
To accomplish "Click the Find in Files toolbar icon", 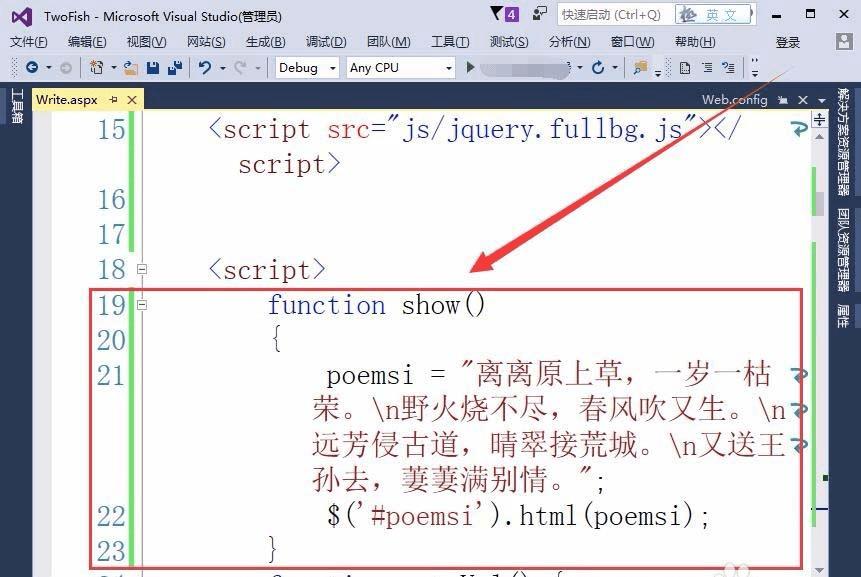I will tap(640, 68).
